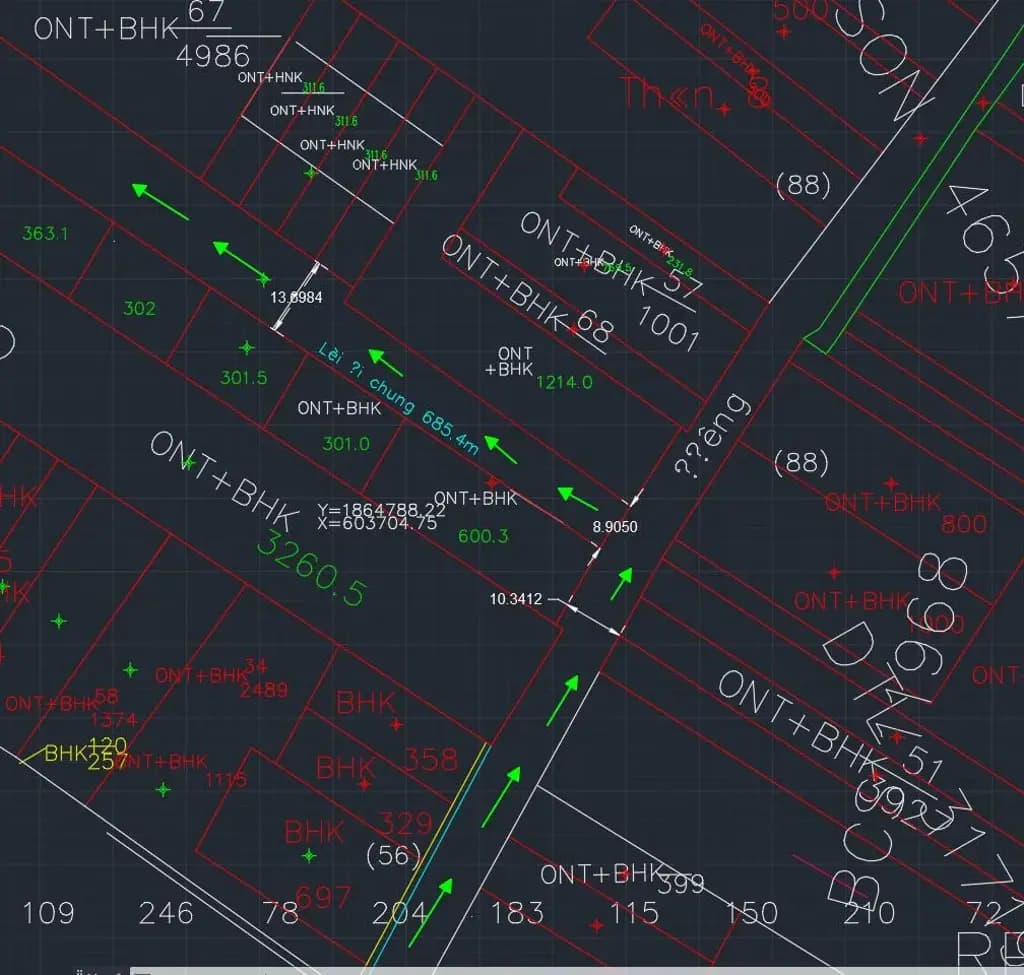Click the coordinate text X=603704.75
Image resolution: width=1024 pixels, height=975 pixels.
pyautogui.click(x=377, y=523)
